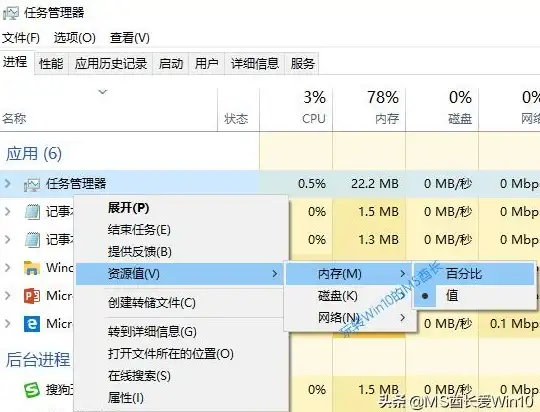540x412 pixels.
Task: Switch to the 服务 tab
Action: (x=302, y=64)
